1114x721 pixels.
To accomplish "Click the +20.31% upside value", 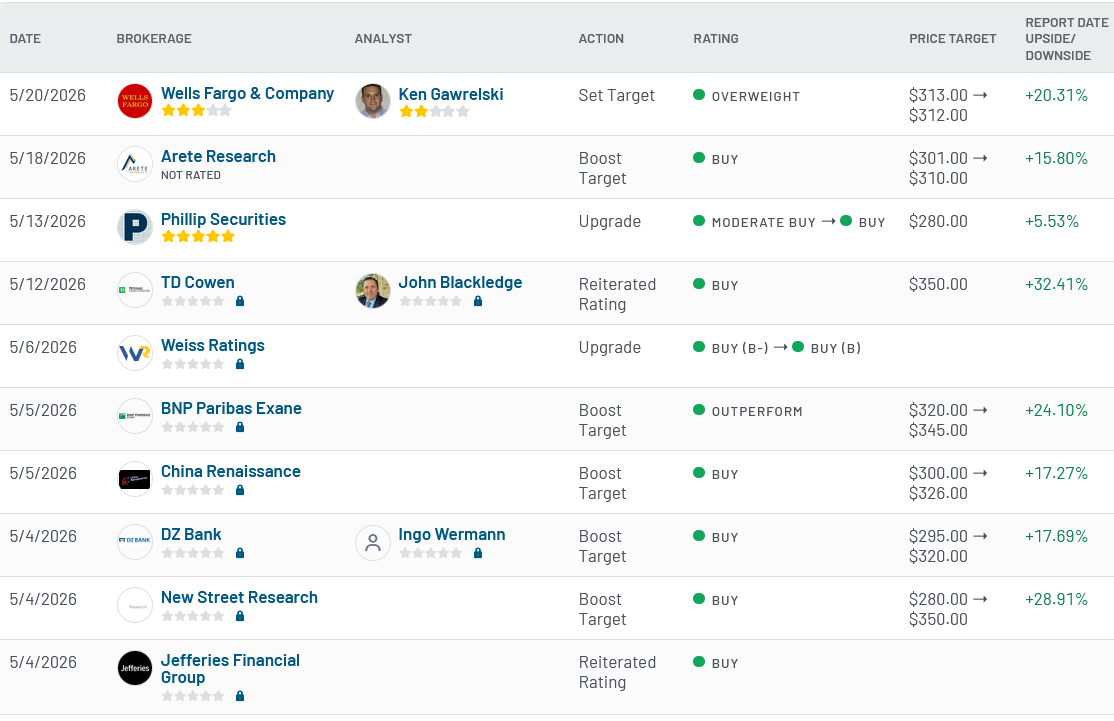I will tap(1056, 95).
